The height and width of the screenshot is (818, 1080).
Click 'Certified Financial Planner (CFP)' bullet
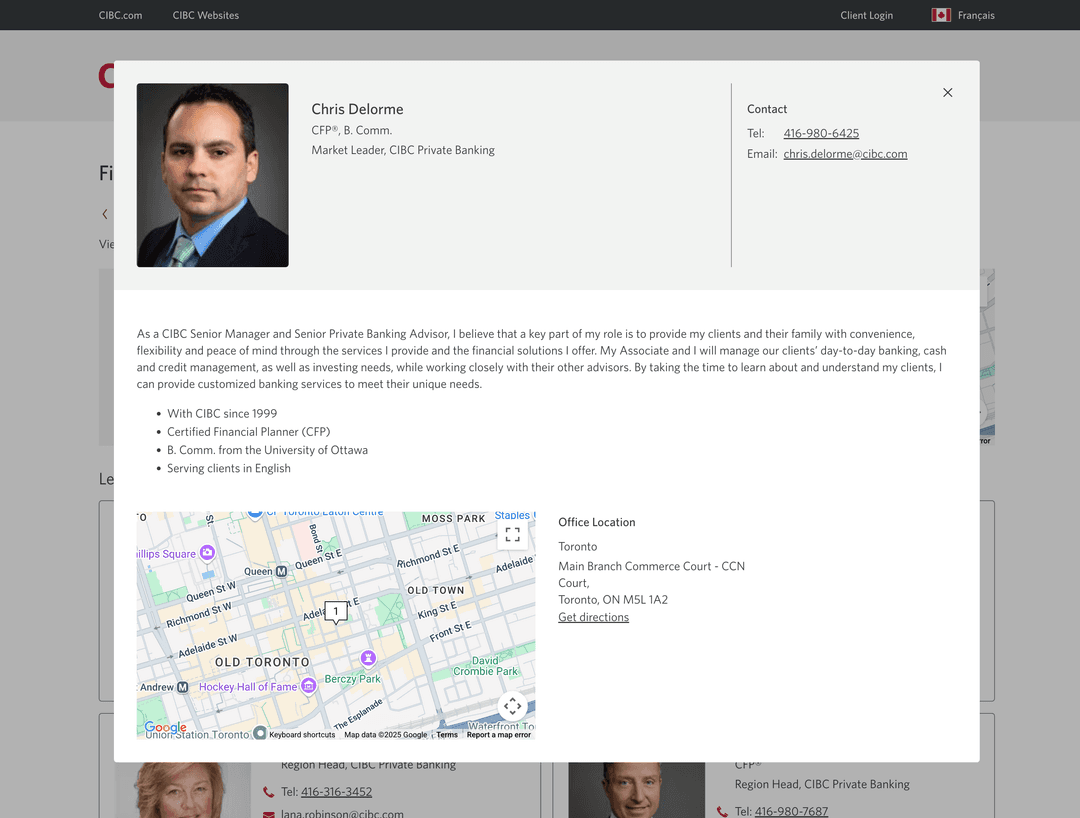tap(249, 432)
